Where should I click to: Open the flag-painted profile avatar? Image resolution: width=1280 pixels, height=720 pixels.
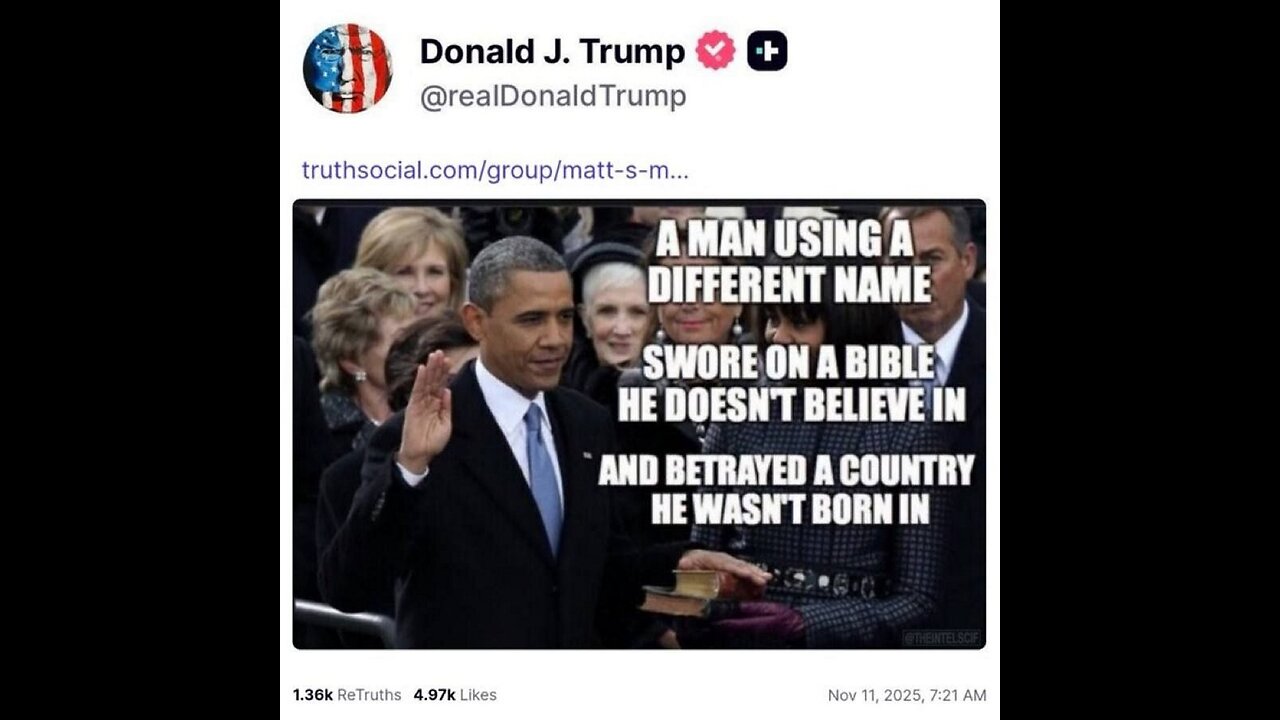tap(347, 68)
